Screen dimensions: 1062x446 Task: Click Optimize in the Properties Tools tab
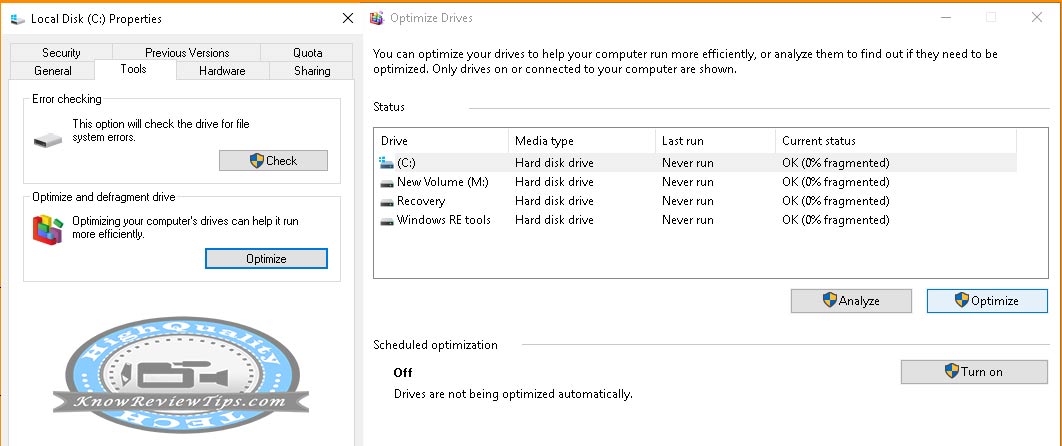point(266,258)
